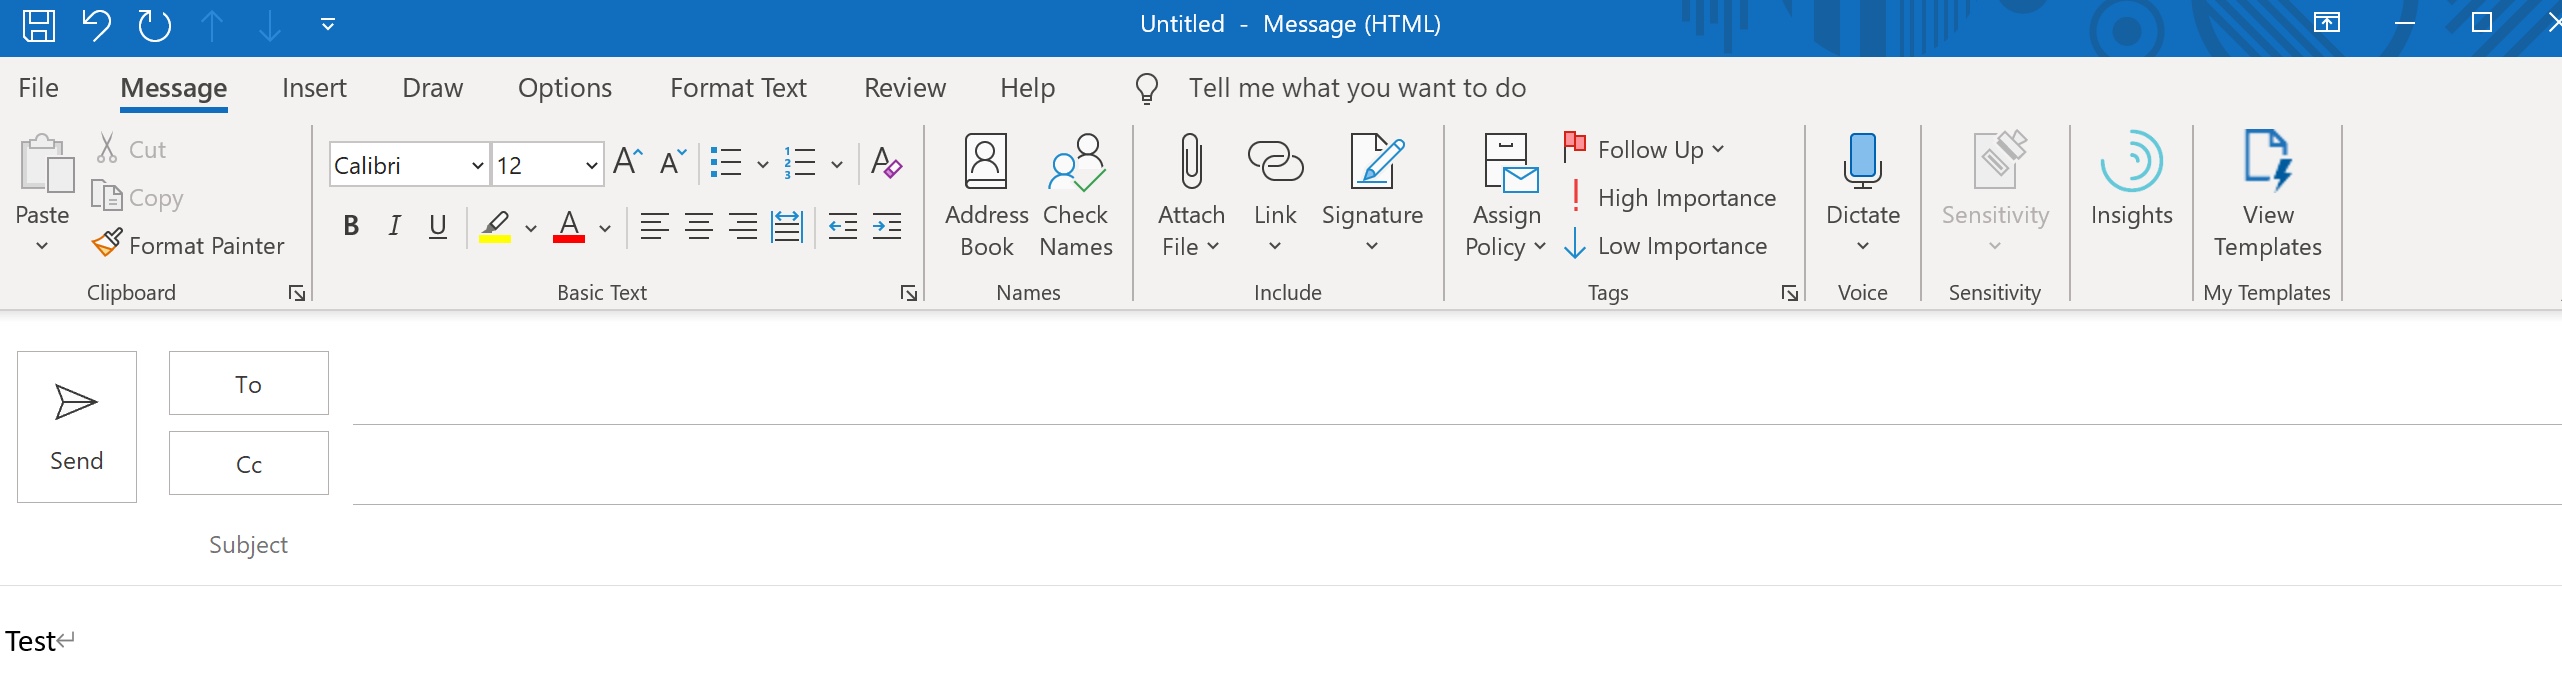The width and height of the screenshot is (2562, 678).
Task: Switch to the Insert tab
Action: 314,88
